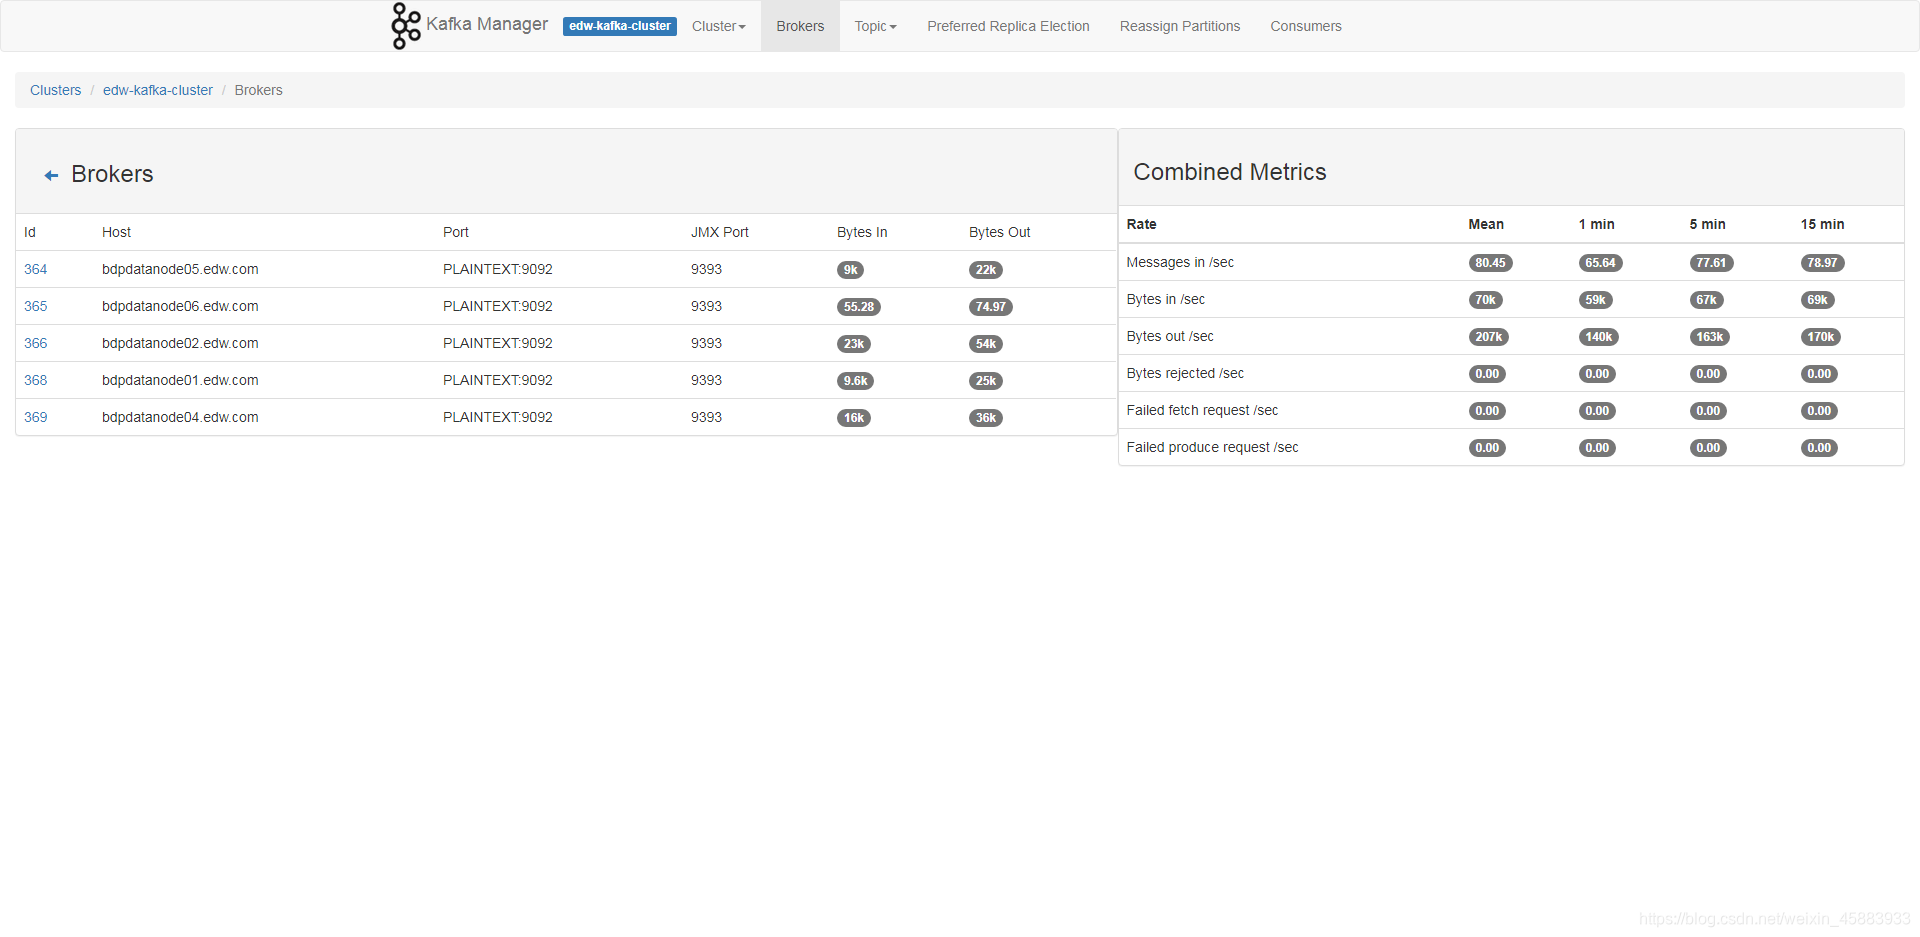Click the Bytes In column header
Screen dimensions: 1920x937
[x=862, y=232]
